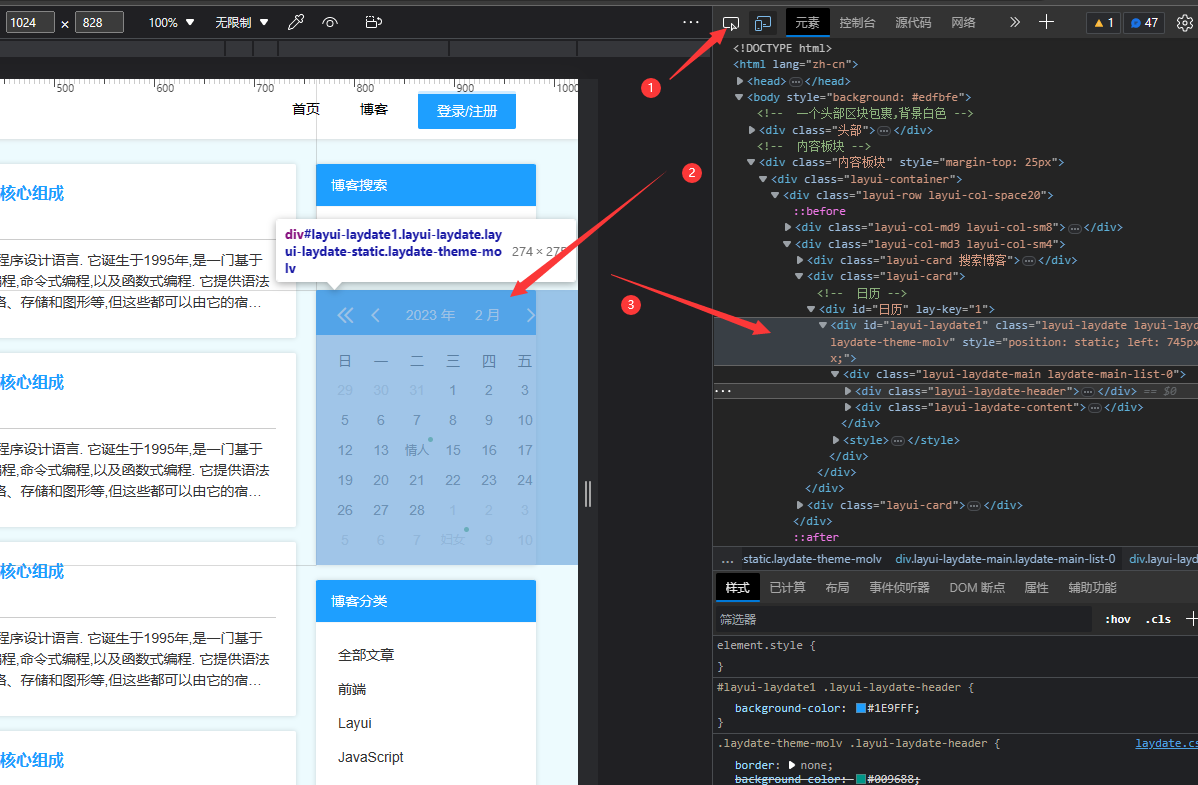
Task: Click the ellipsis in div class 头部 row
Action: coord(884,131)
